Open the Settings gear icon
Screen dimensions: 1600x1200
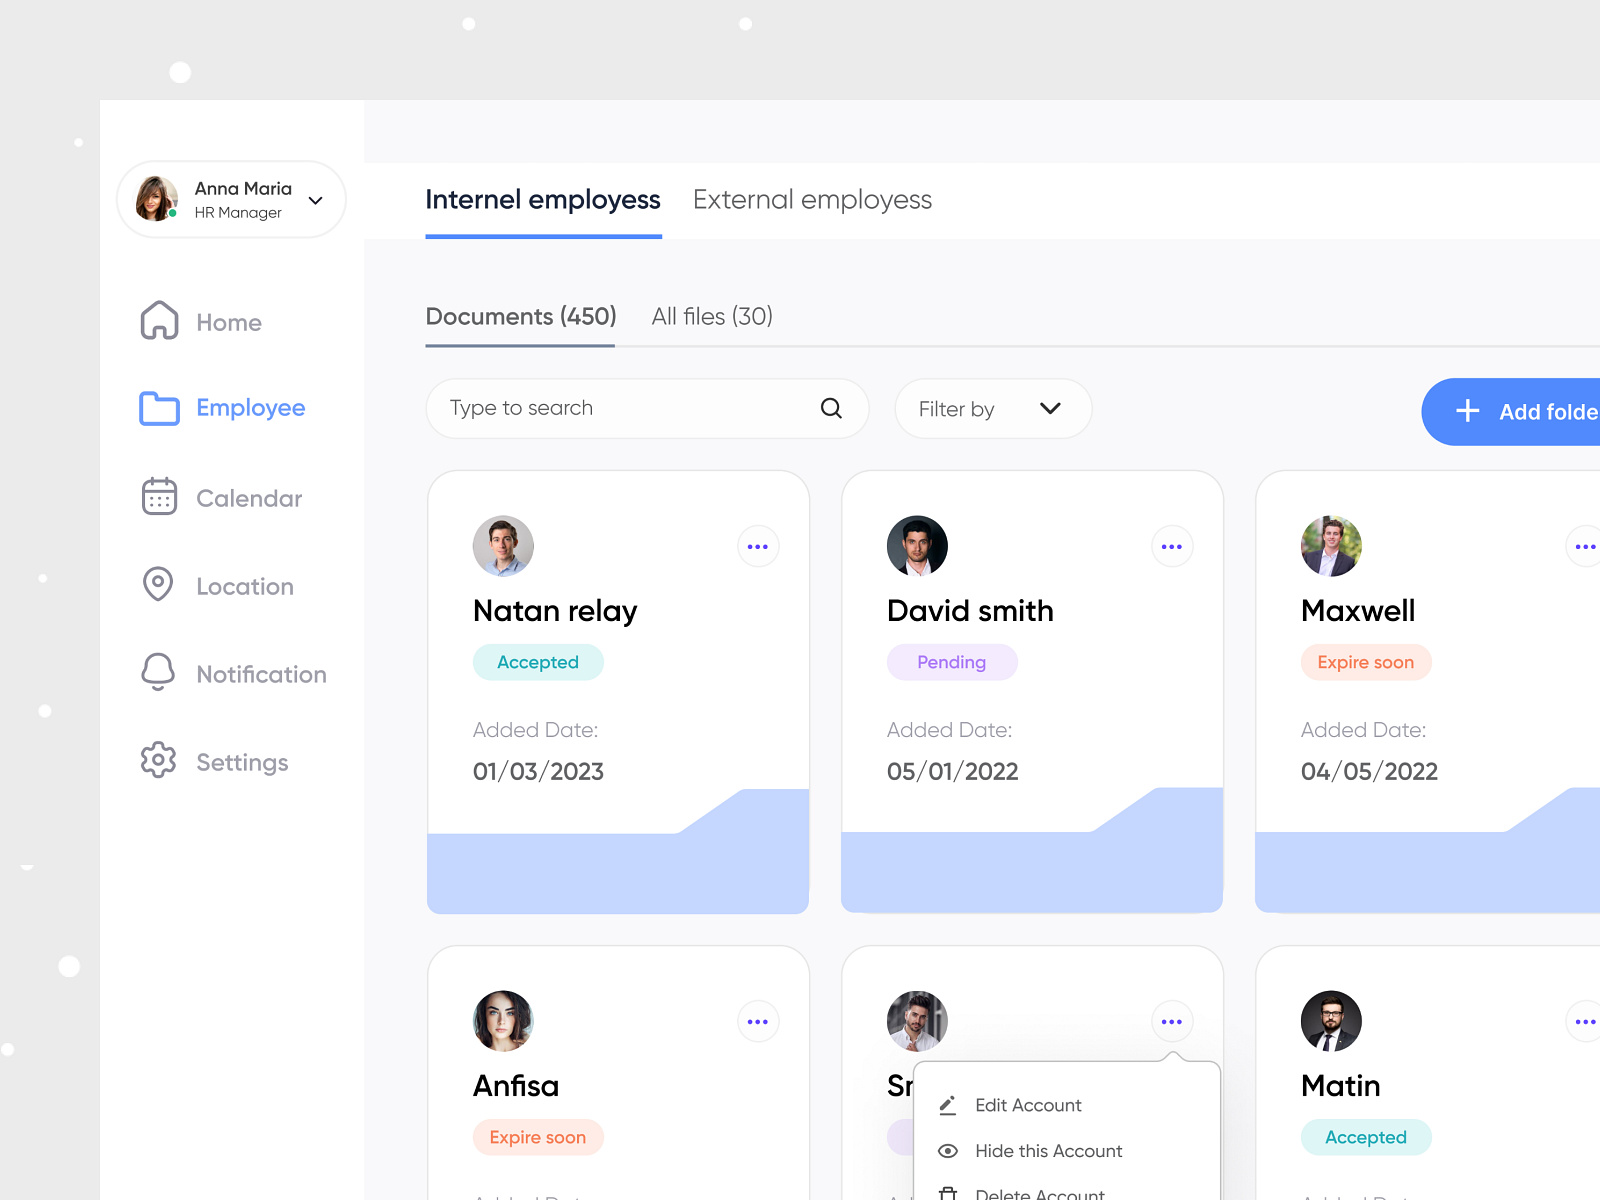click(158, 761)
